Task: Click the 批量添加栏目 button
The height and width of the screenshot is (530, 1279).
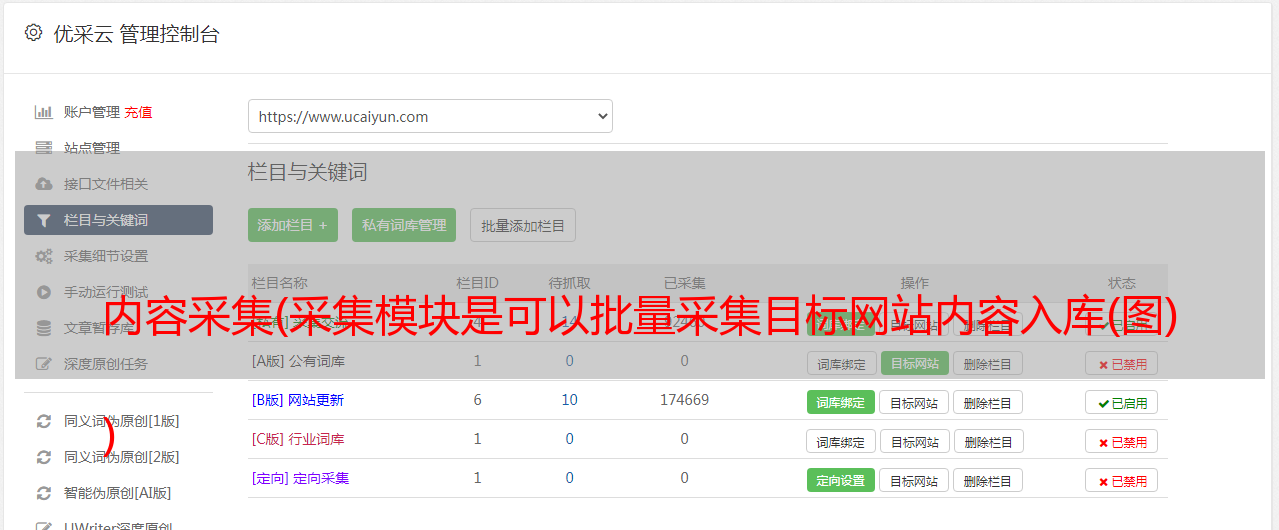Action: click(x=523, y=225)
